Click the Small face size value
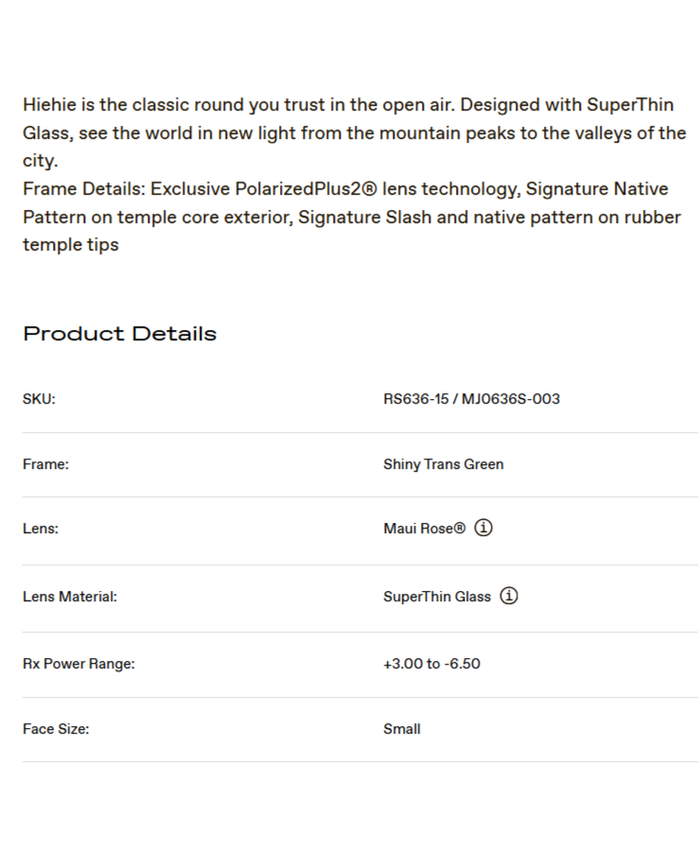Screen dimensions: 700x850 pos(402,729)
